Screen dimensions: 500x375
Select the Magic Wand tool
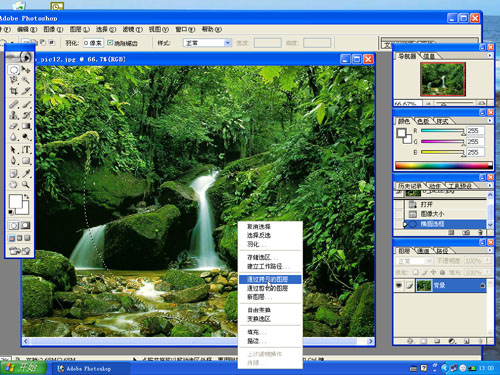pos(26,80)
